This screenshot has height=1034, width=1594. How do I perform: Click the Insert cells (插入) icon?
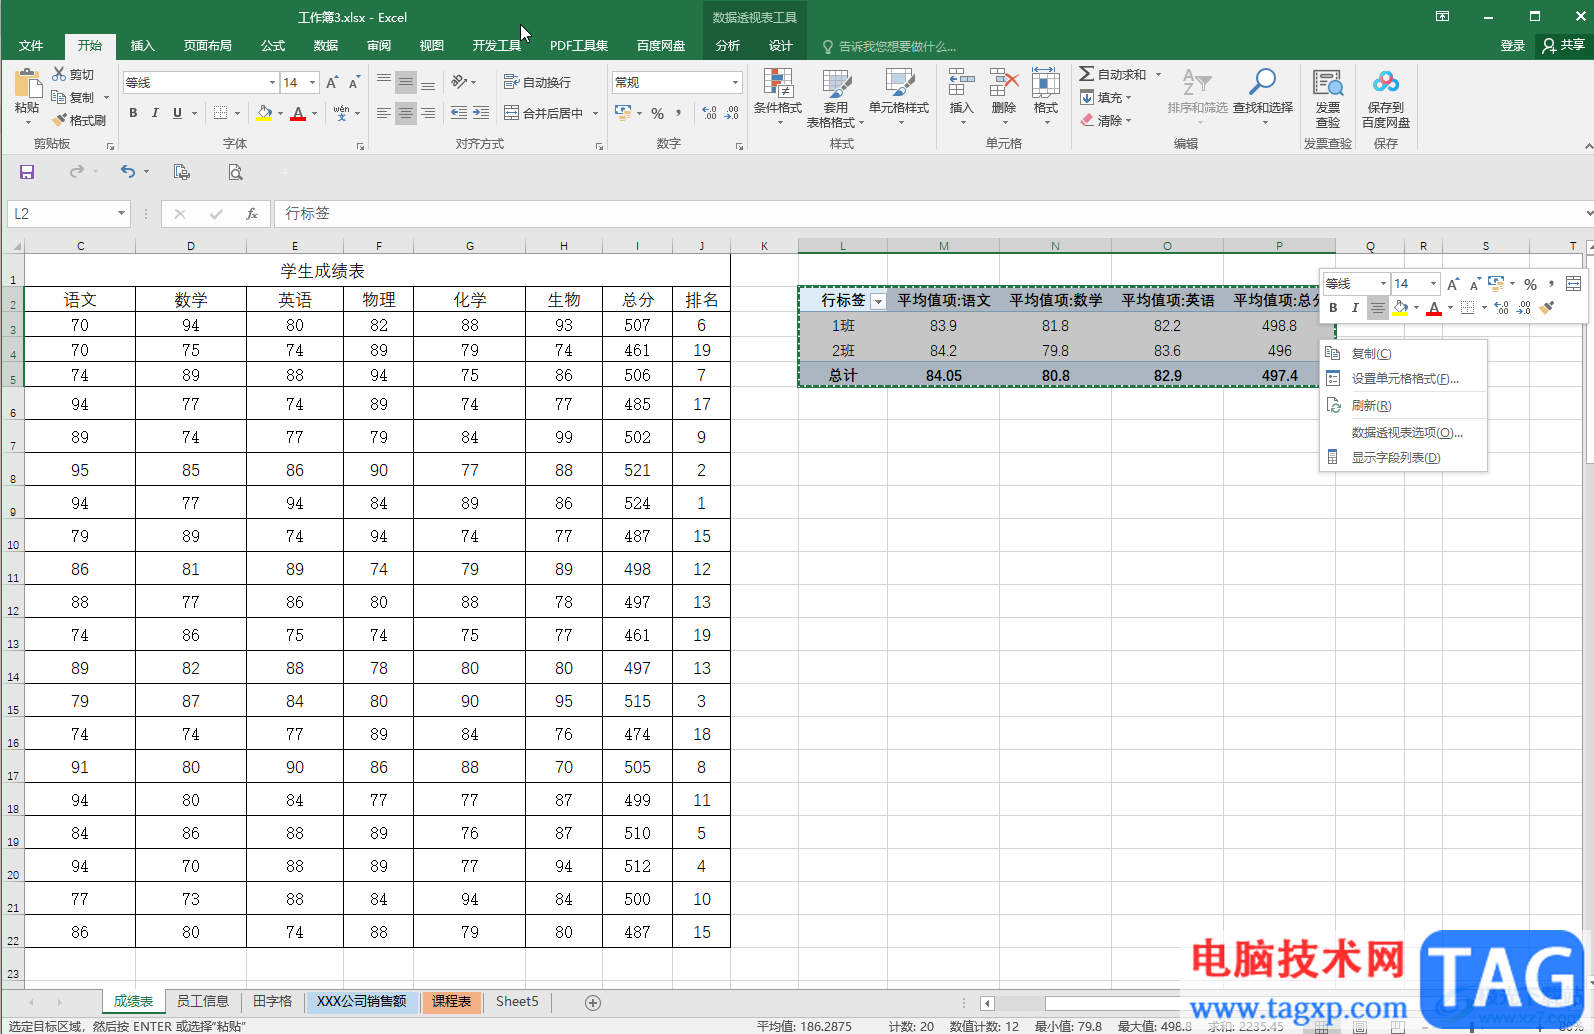coord(961,84)
